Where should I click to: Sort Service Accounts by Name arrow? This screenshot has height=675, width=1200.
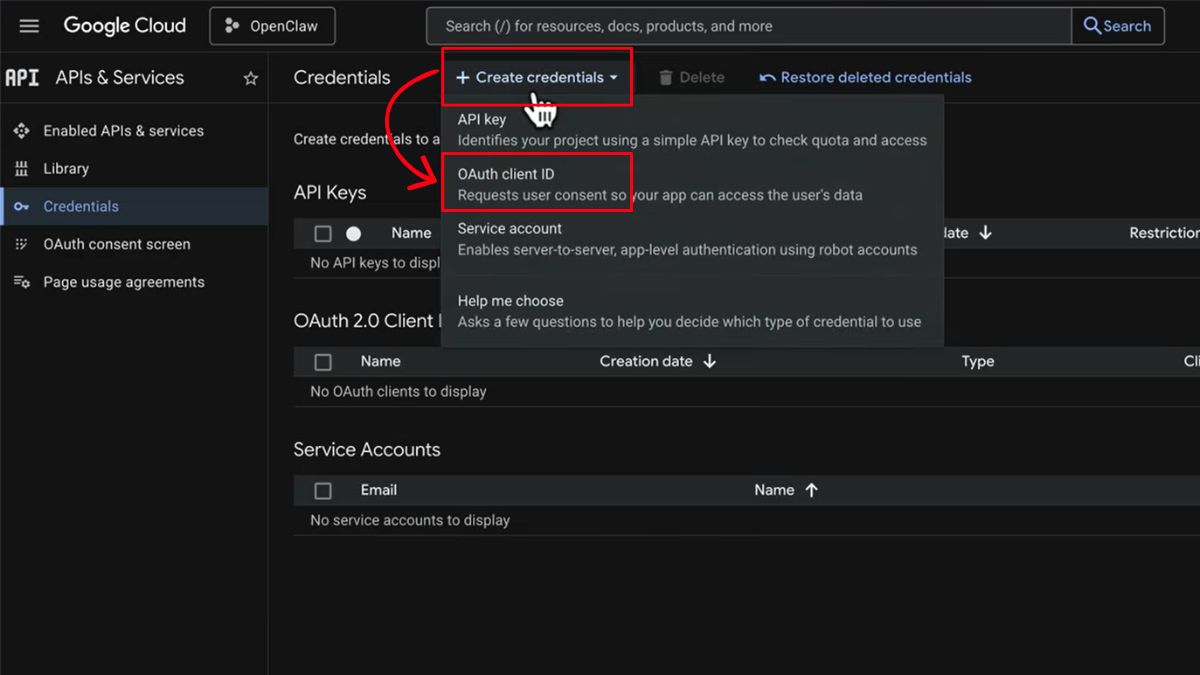pos(811,490)
